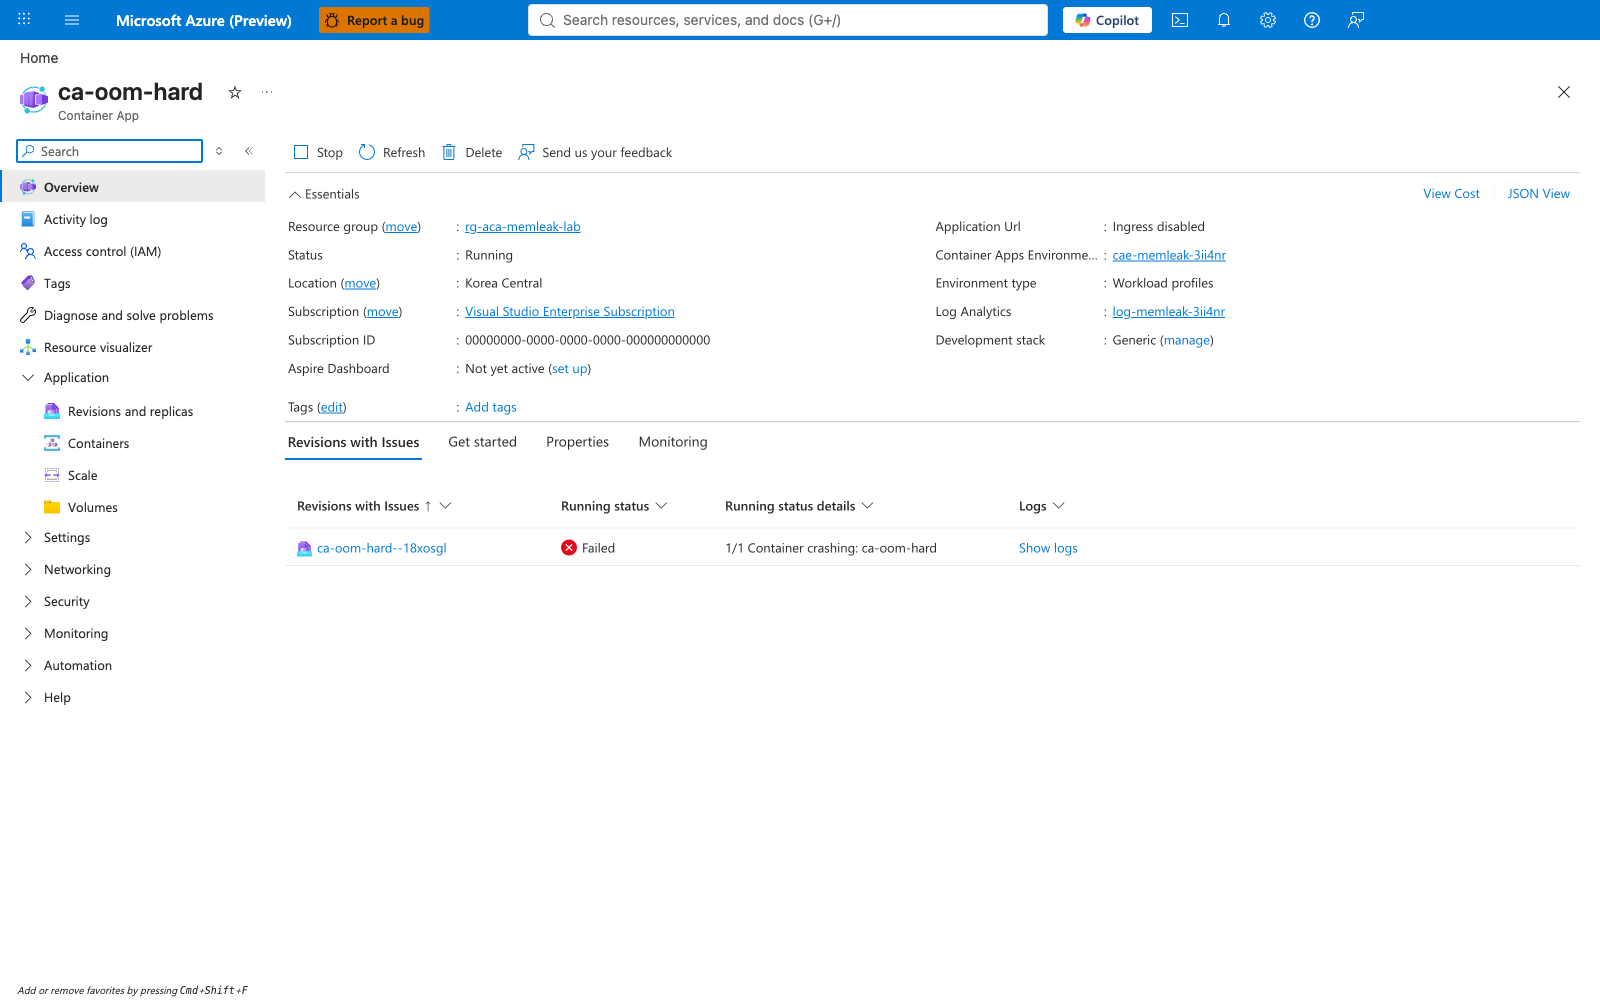Screen dimensions: 1600x1000
Task: Collapse the Application section
Action: [28, 377]
